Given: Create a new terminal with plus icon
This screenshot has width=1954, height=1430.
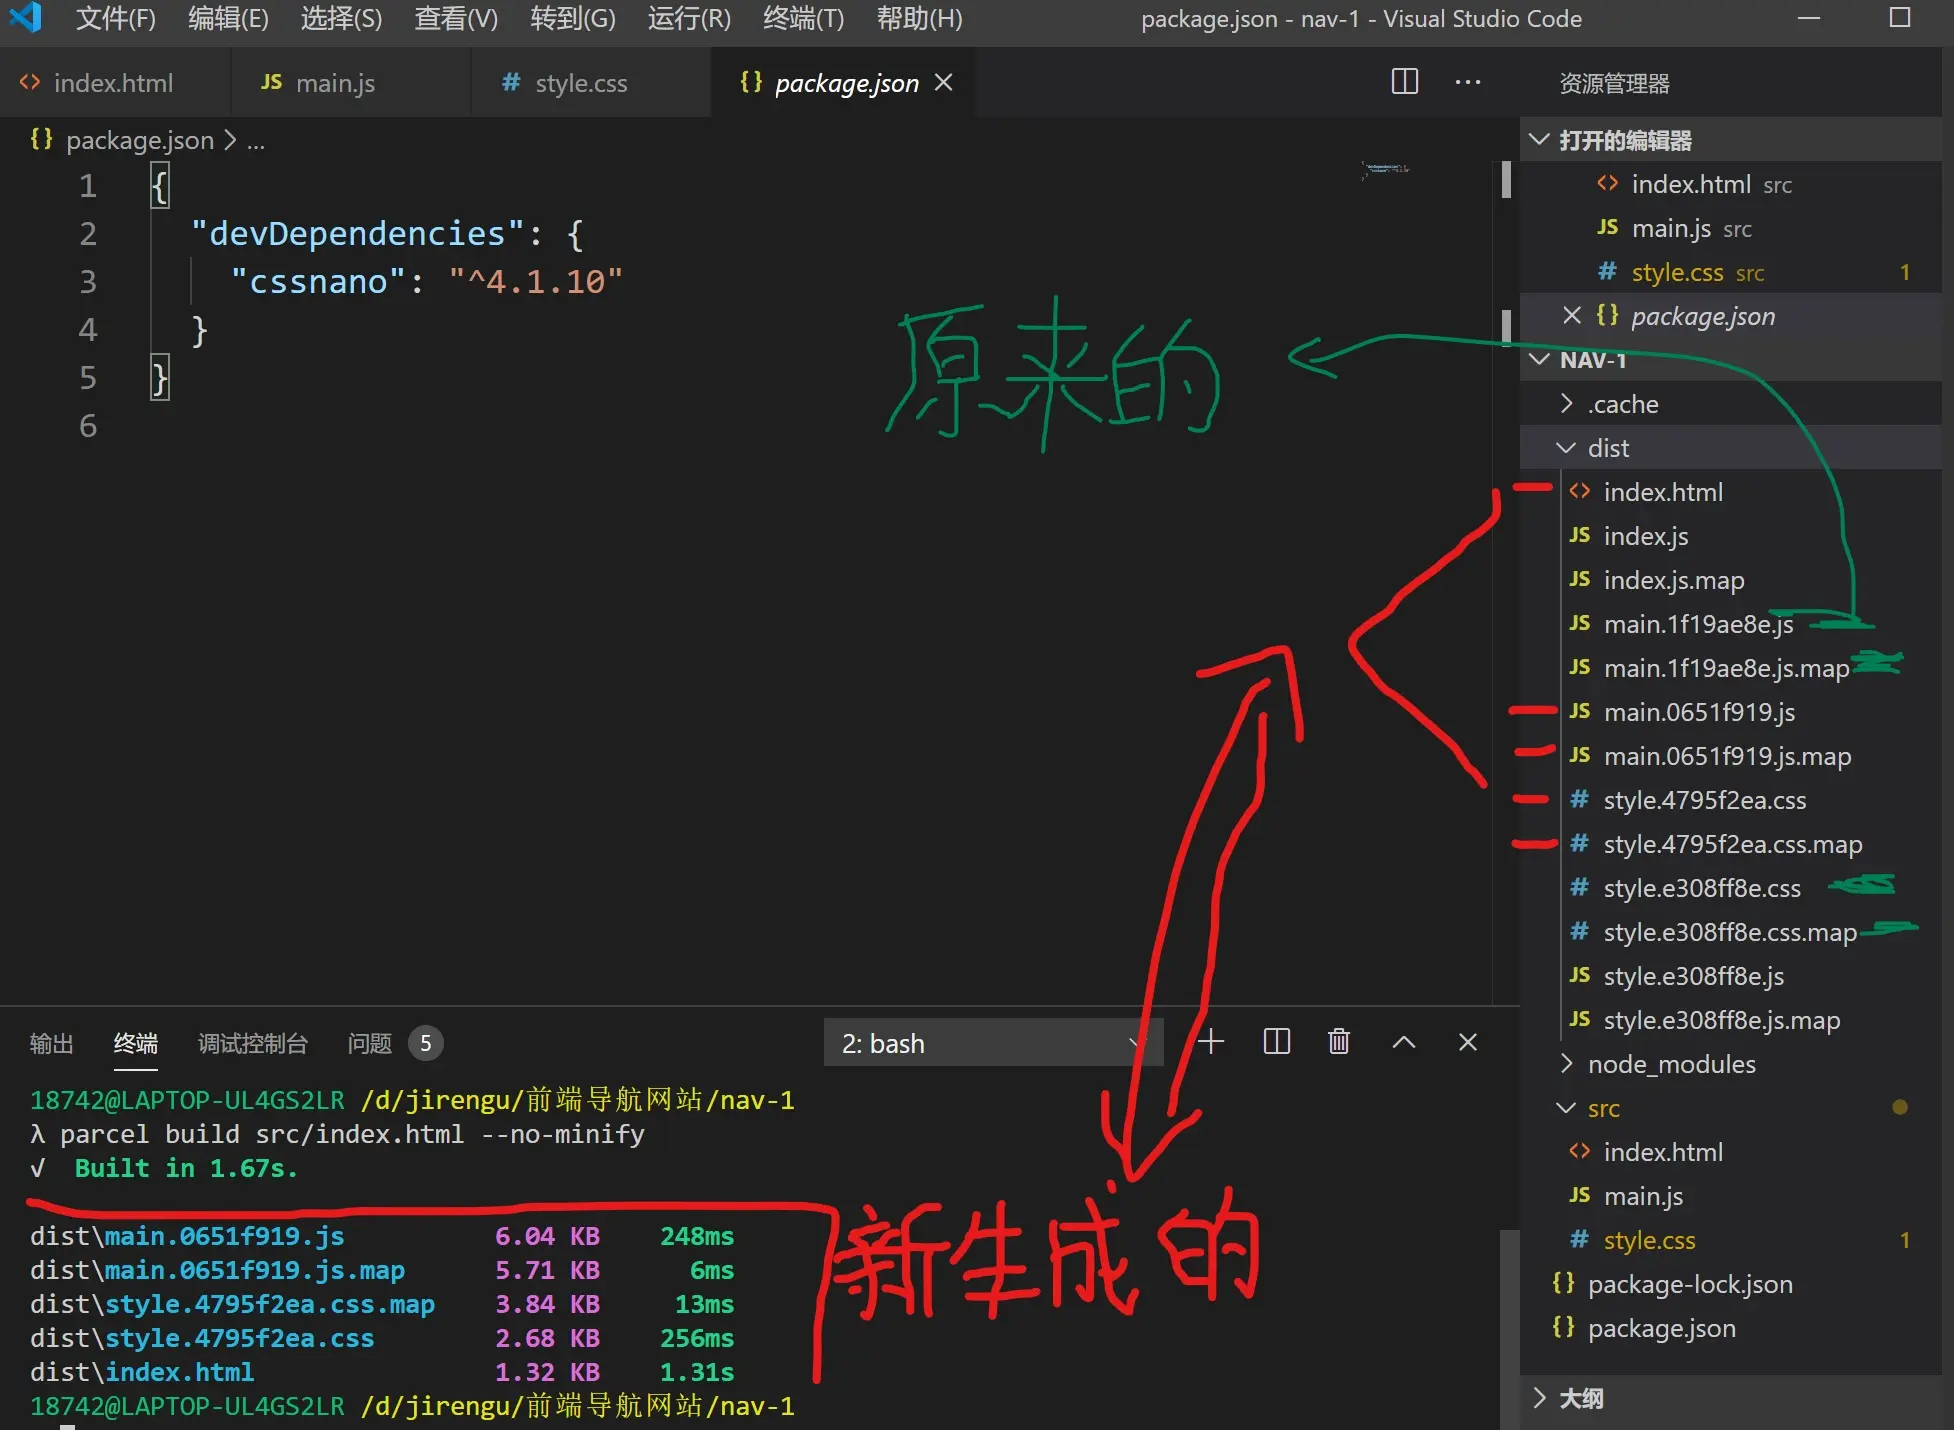Looking at the screenshot, I should (x=1211, y=1042).
